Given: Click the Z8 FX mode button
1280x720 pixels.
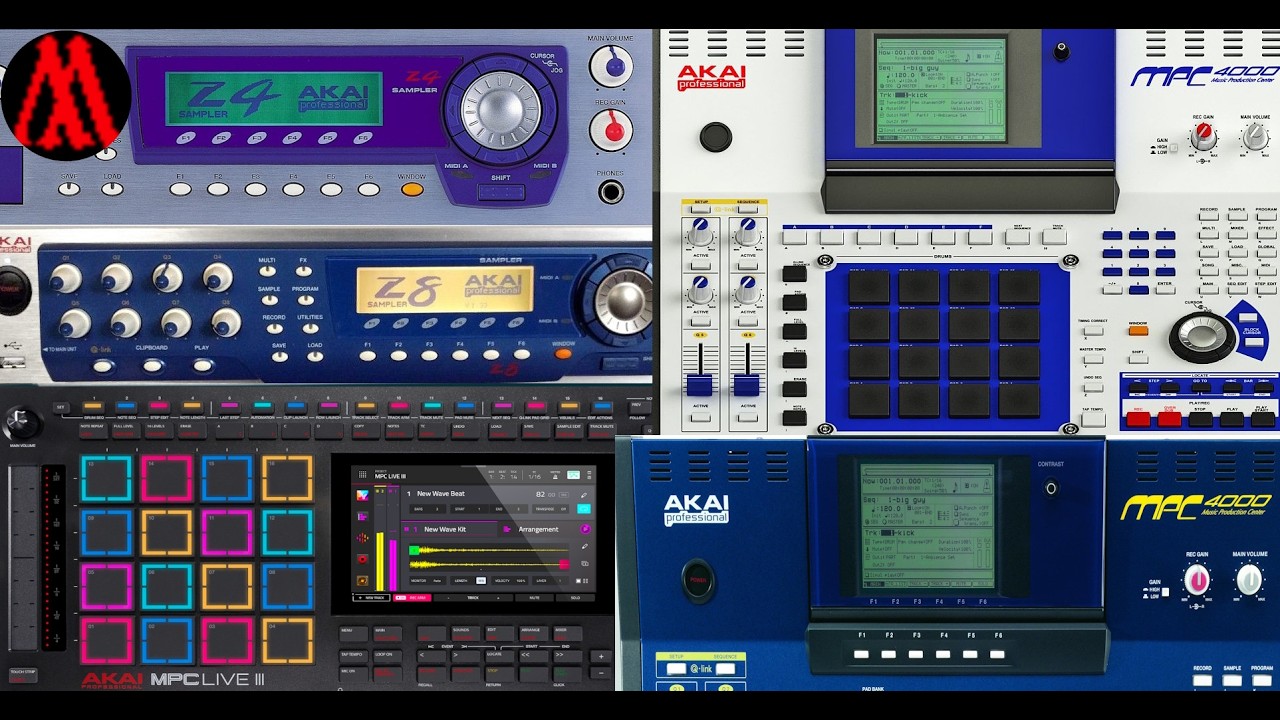Looking at the screenshot, I should 304,271.
